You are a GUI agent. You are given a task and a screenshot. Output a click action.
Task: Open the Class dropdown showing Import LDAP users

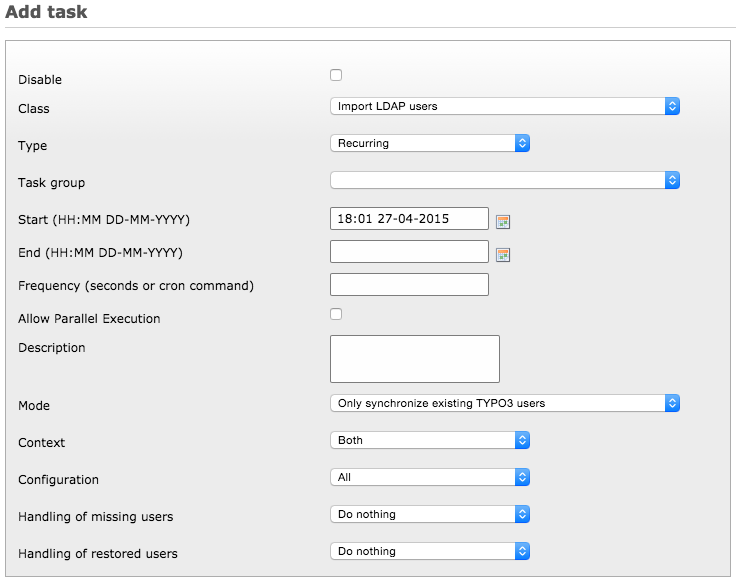pyautogui.click(x=504, y=106)
